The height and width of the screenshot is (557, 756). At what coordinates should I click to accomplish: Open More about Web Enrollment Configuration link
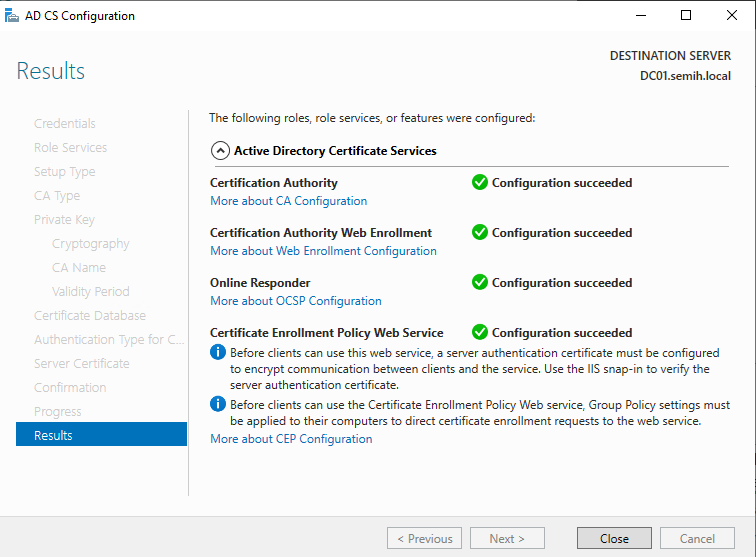click(x=323, y=251)
